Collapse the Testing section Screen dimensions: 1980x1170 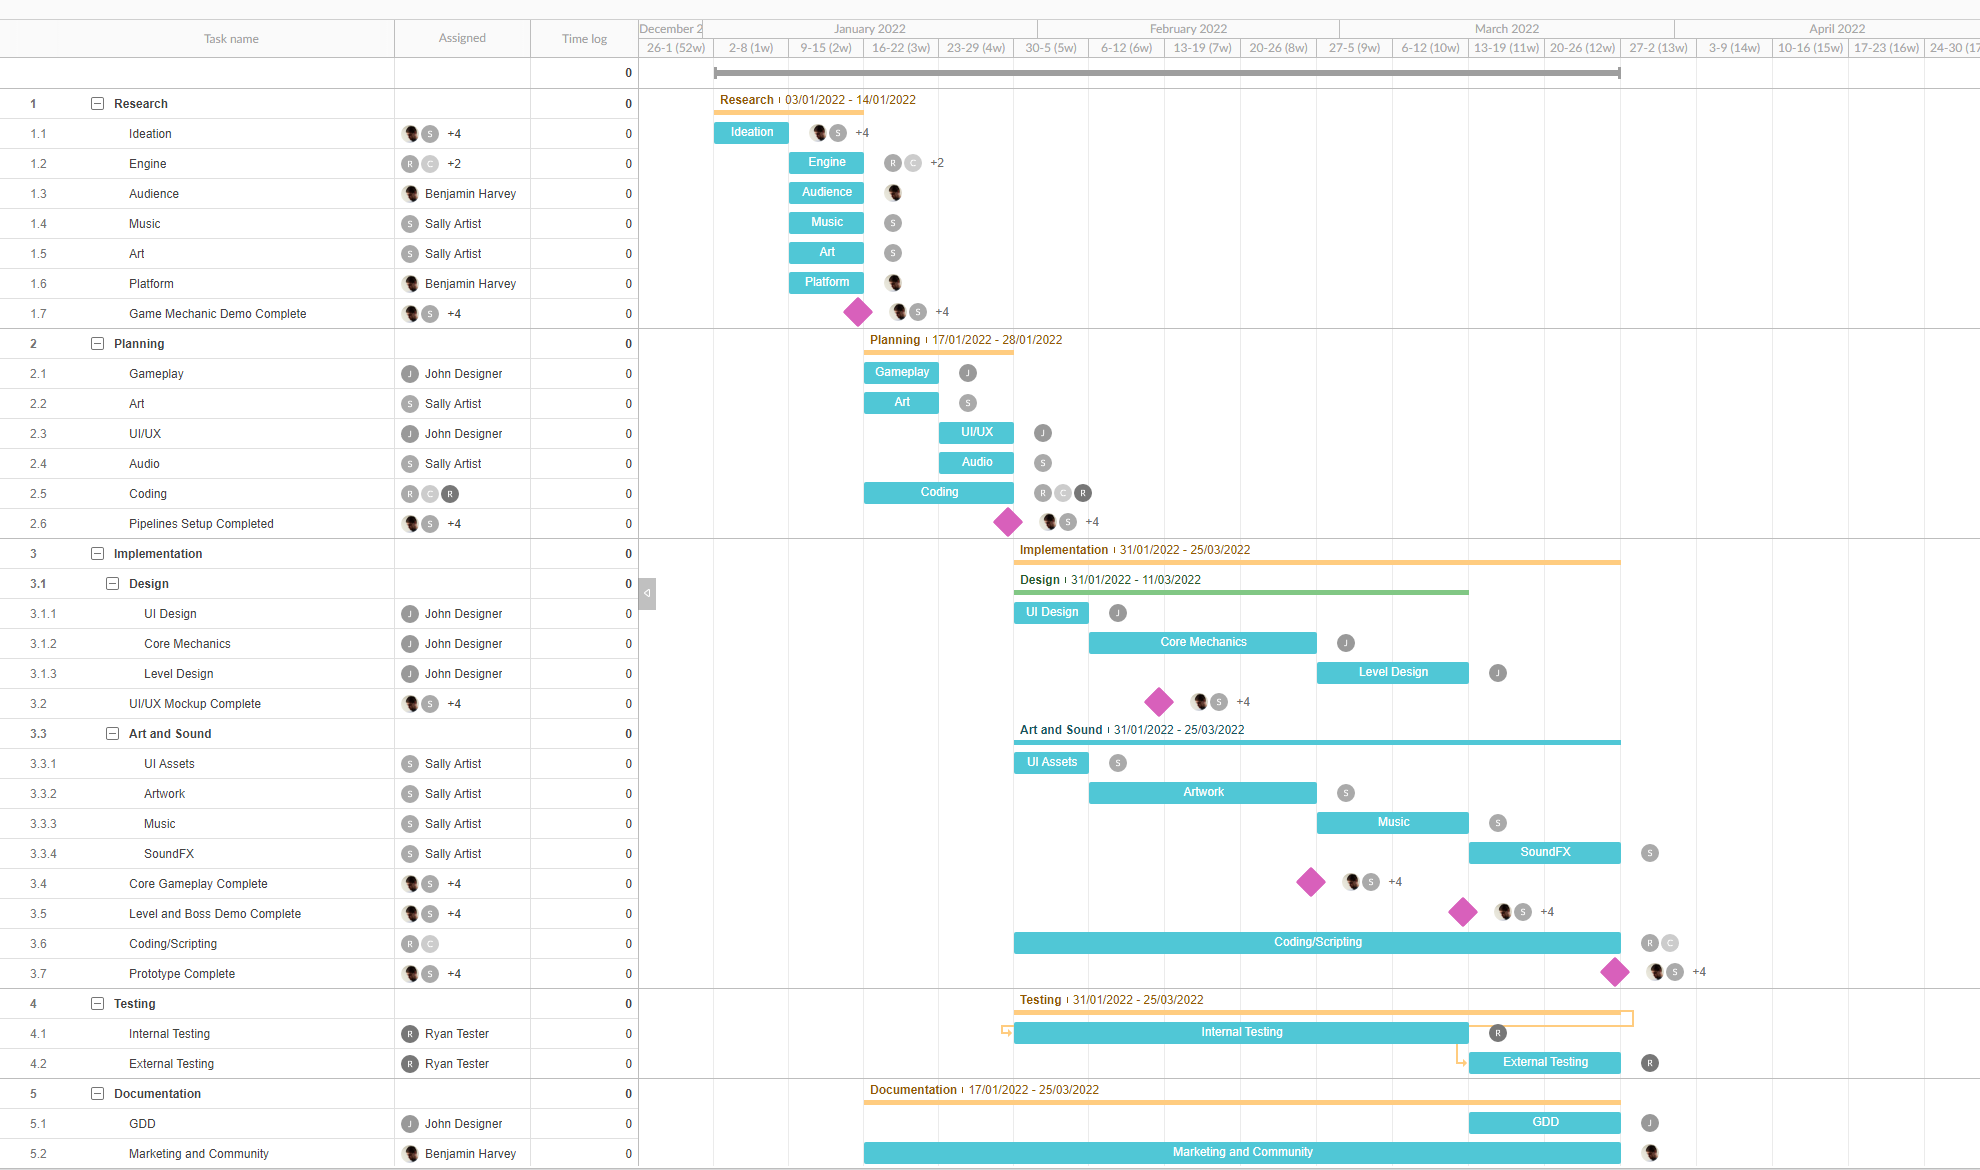[x=97, y=1003]
